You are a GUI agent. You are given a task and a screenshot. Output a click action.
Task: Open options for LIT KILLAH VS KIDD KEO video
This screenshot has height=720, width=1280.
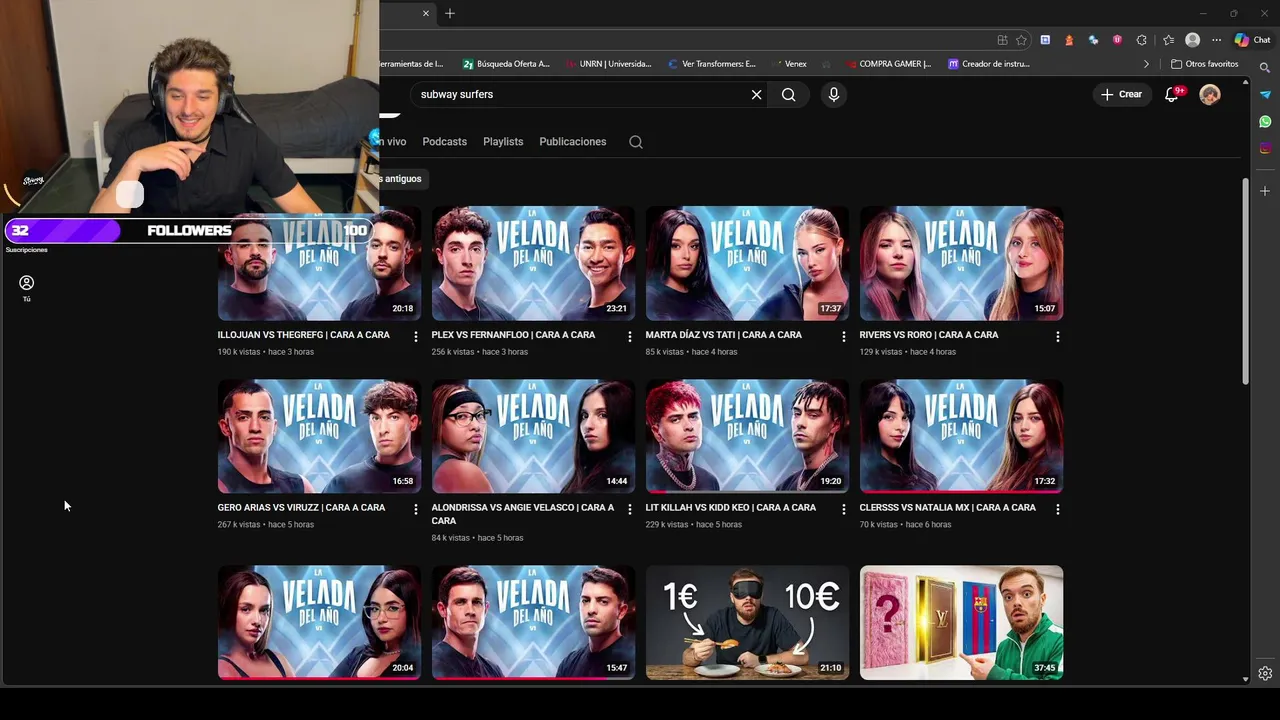click(843, 509)
